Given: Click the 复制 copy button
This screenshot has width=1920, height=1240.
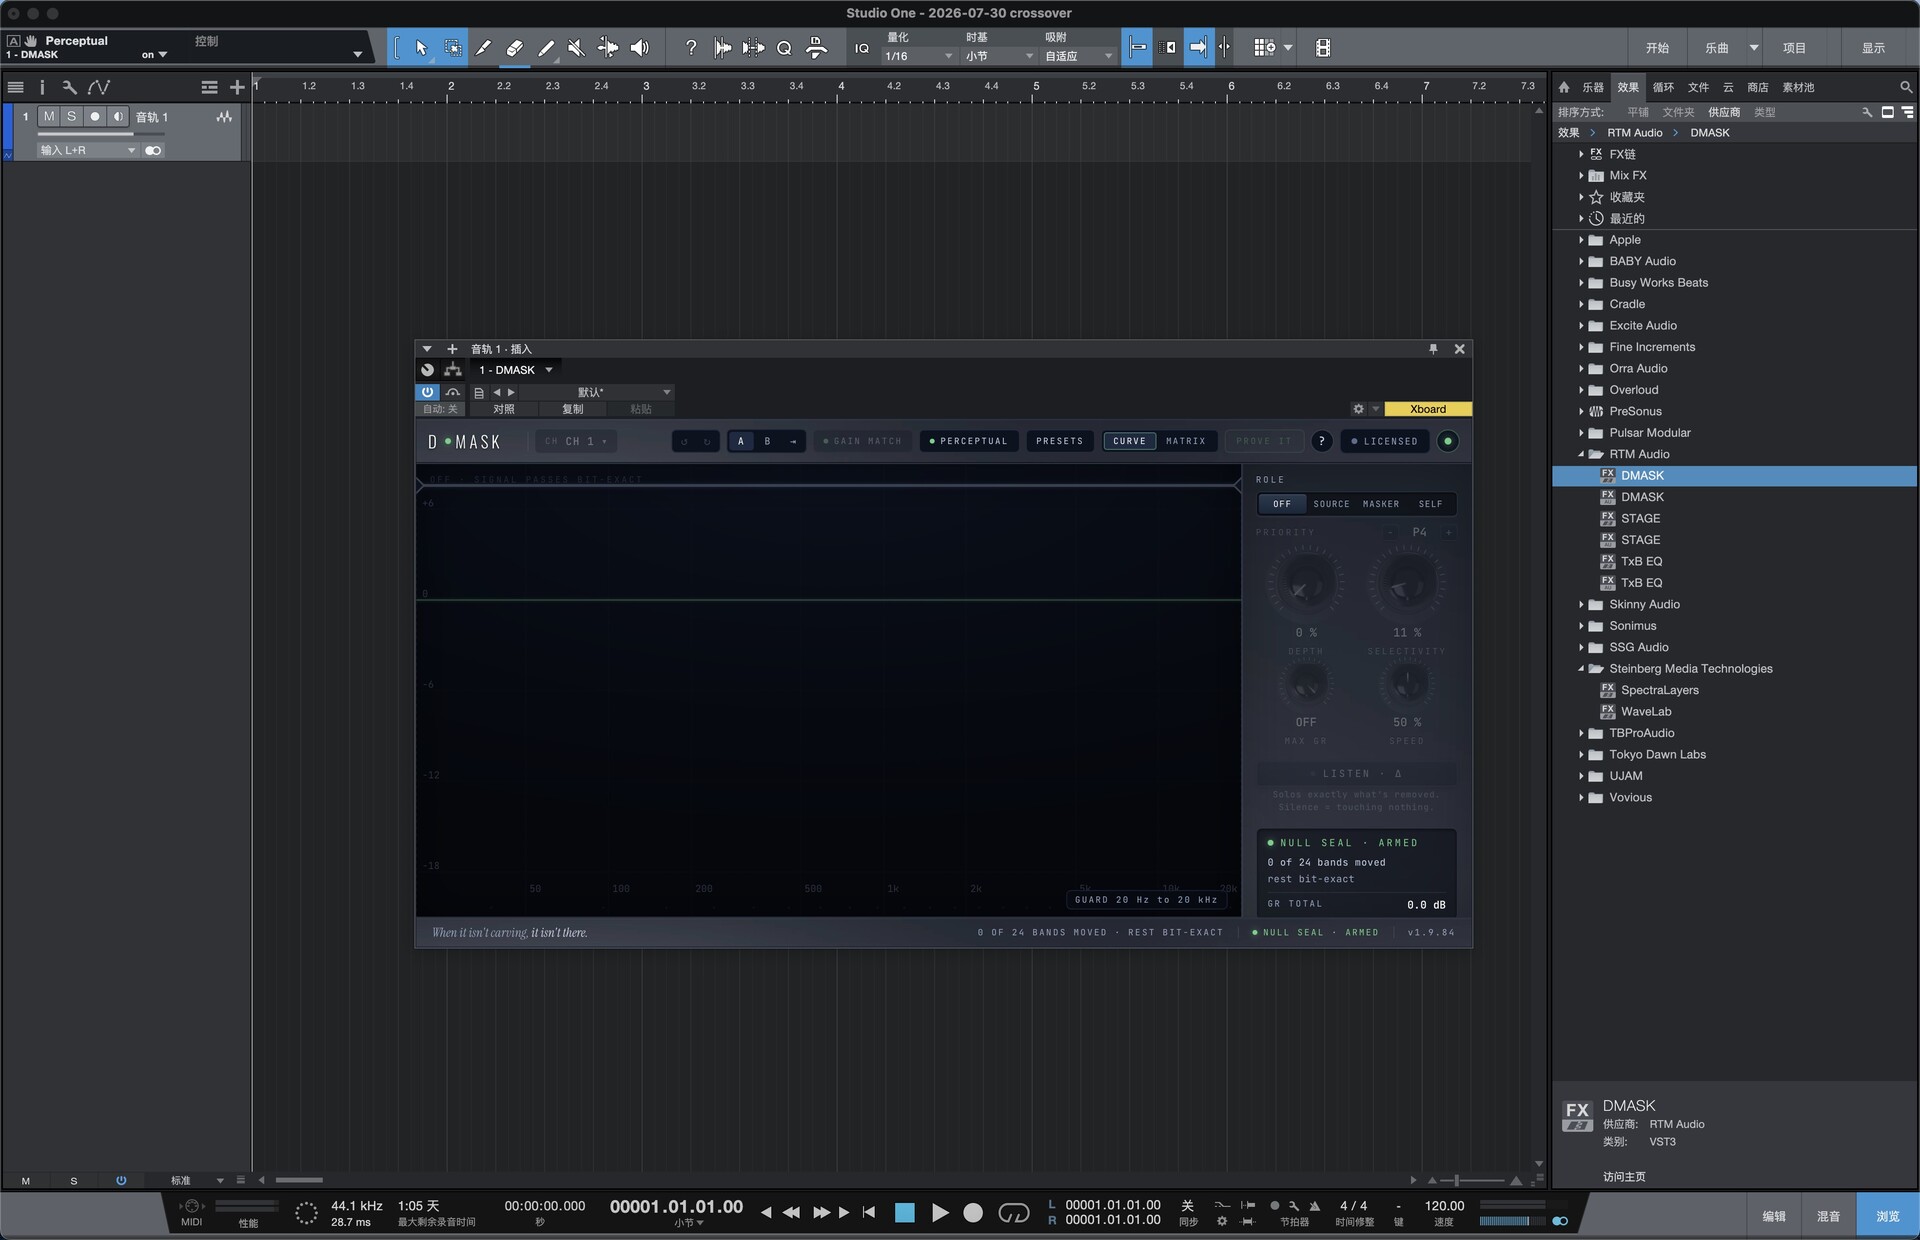Looking at the screenshot, I should point(573,409).
